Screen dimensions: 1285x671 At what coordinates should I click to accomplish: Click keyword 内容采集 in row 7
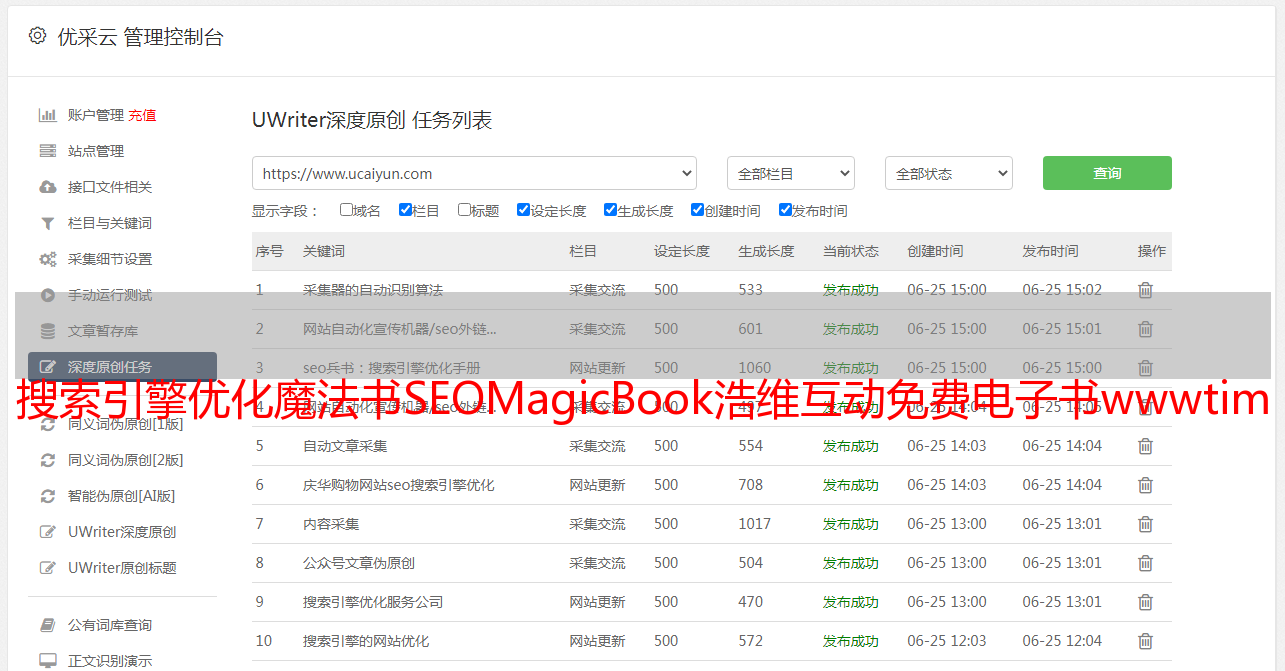331,524
